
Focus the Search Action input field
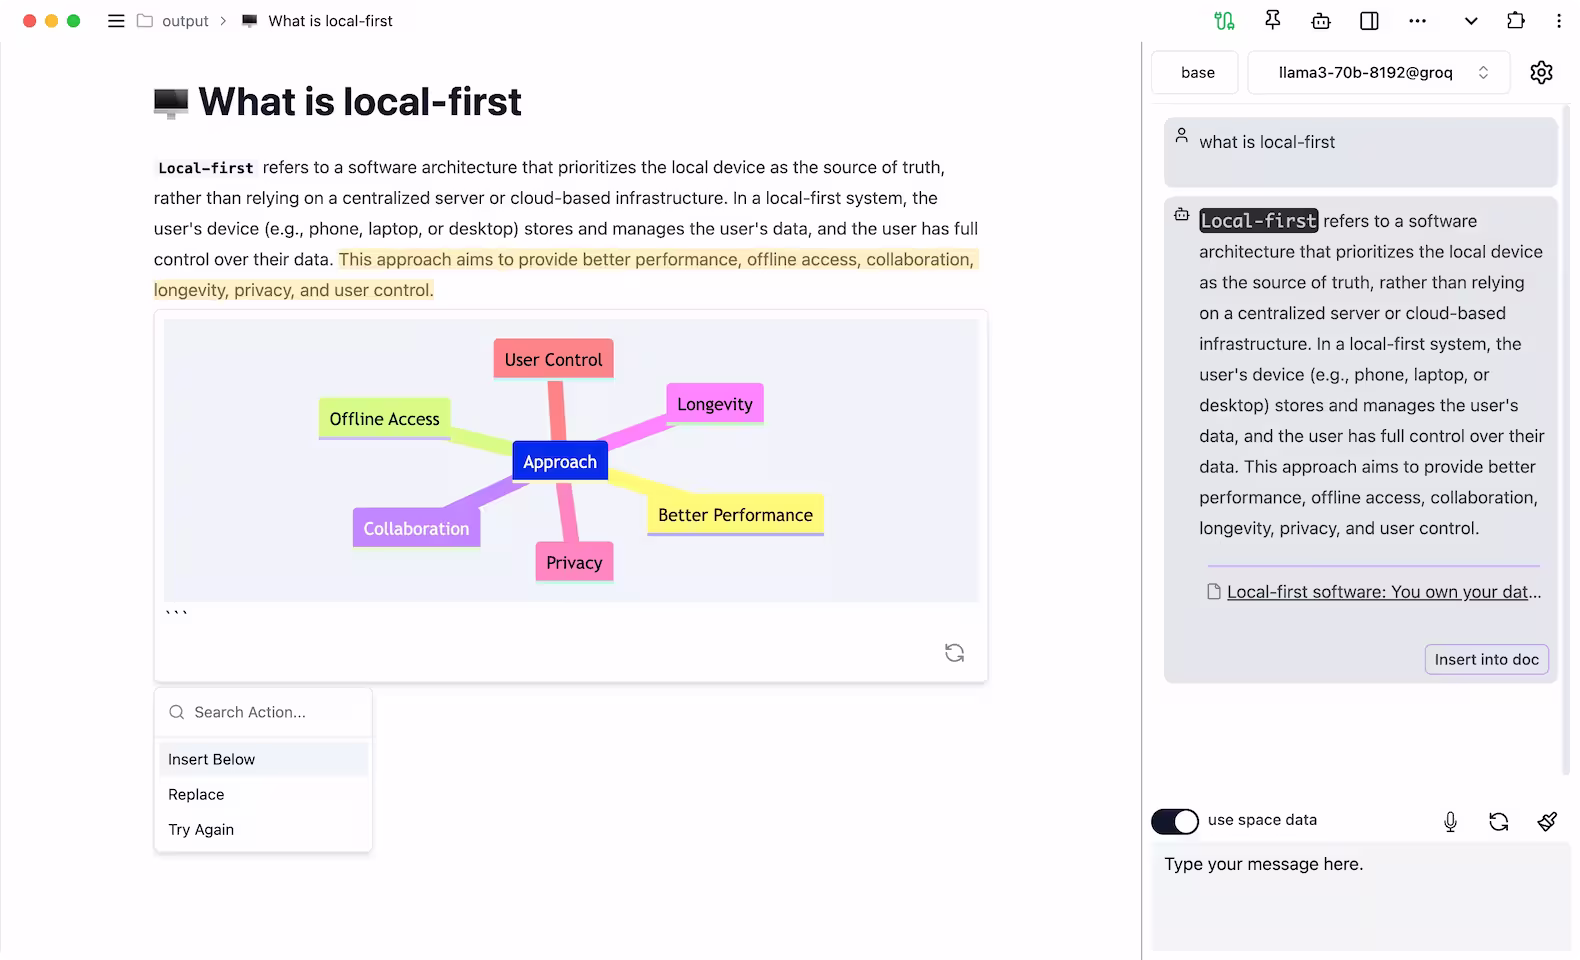pos(264,712)
